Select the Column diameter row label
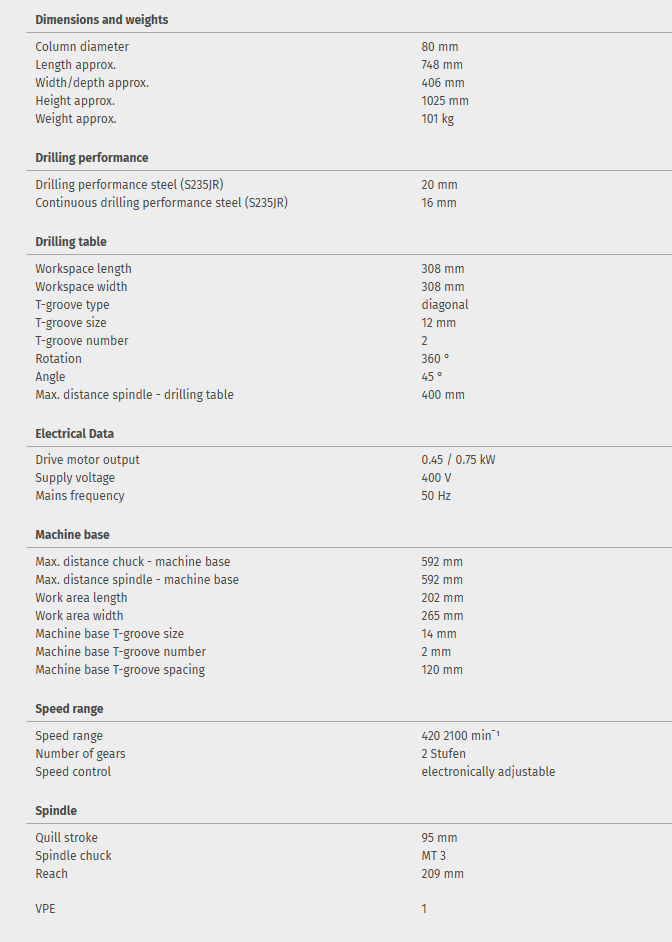This screenshot has height=942, width=672. (x=82, y=47)
